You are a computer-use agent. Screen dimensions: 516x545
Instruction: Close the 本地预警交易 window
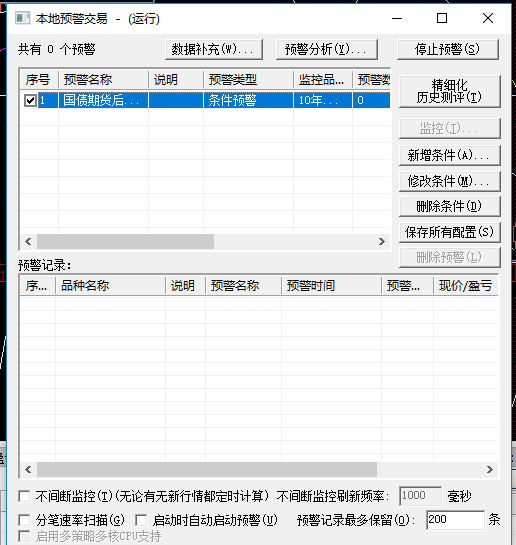coord(488,18)
